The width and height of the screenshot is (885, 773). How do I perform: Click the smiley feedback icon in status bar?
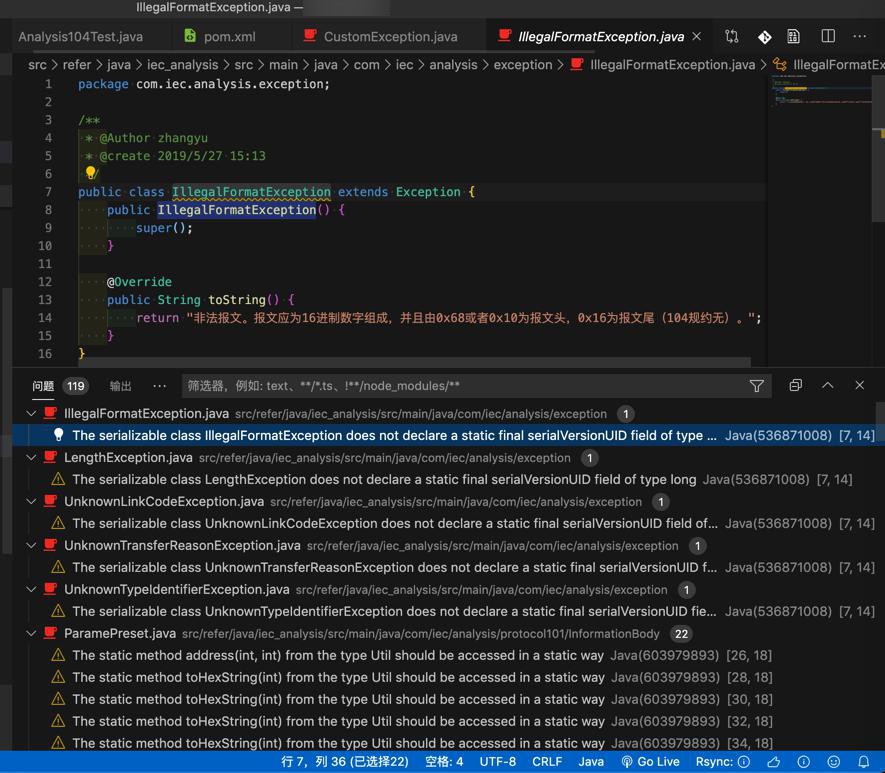point(833,762)
